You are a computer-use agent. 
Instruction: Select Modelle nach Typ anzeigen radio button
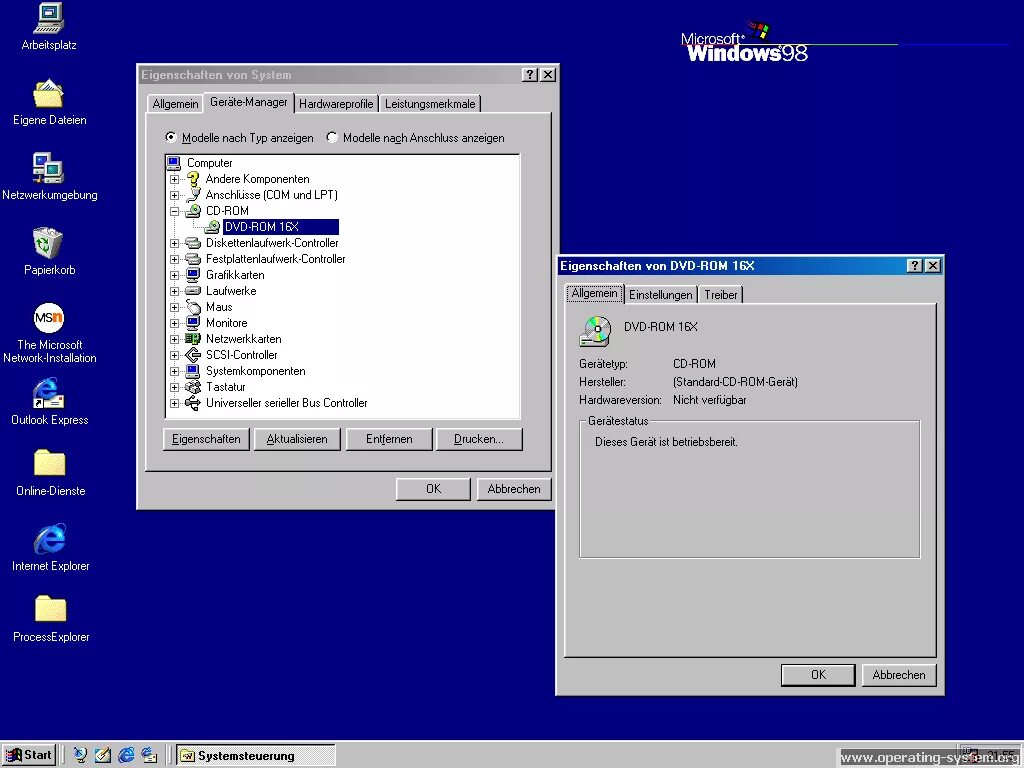pos(171,137)
